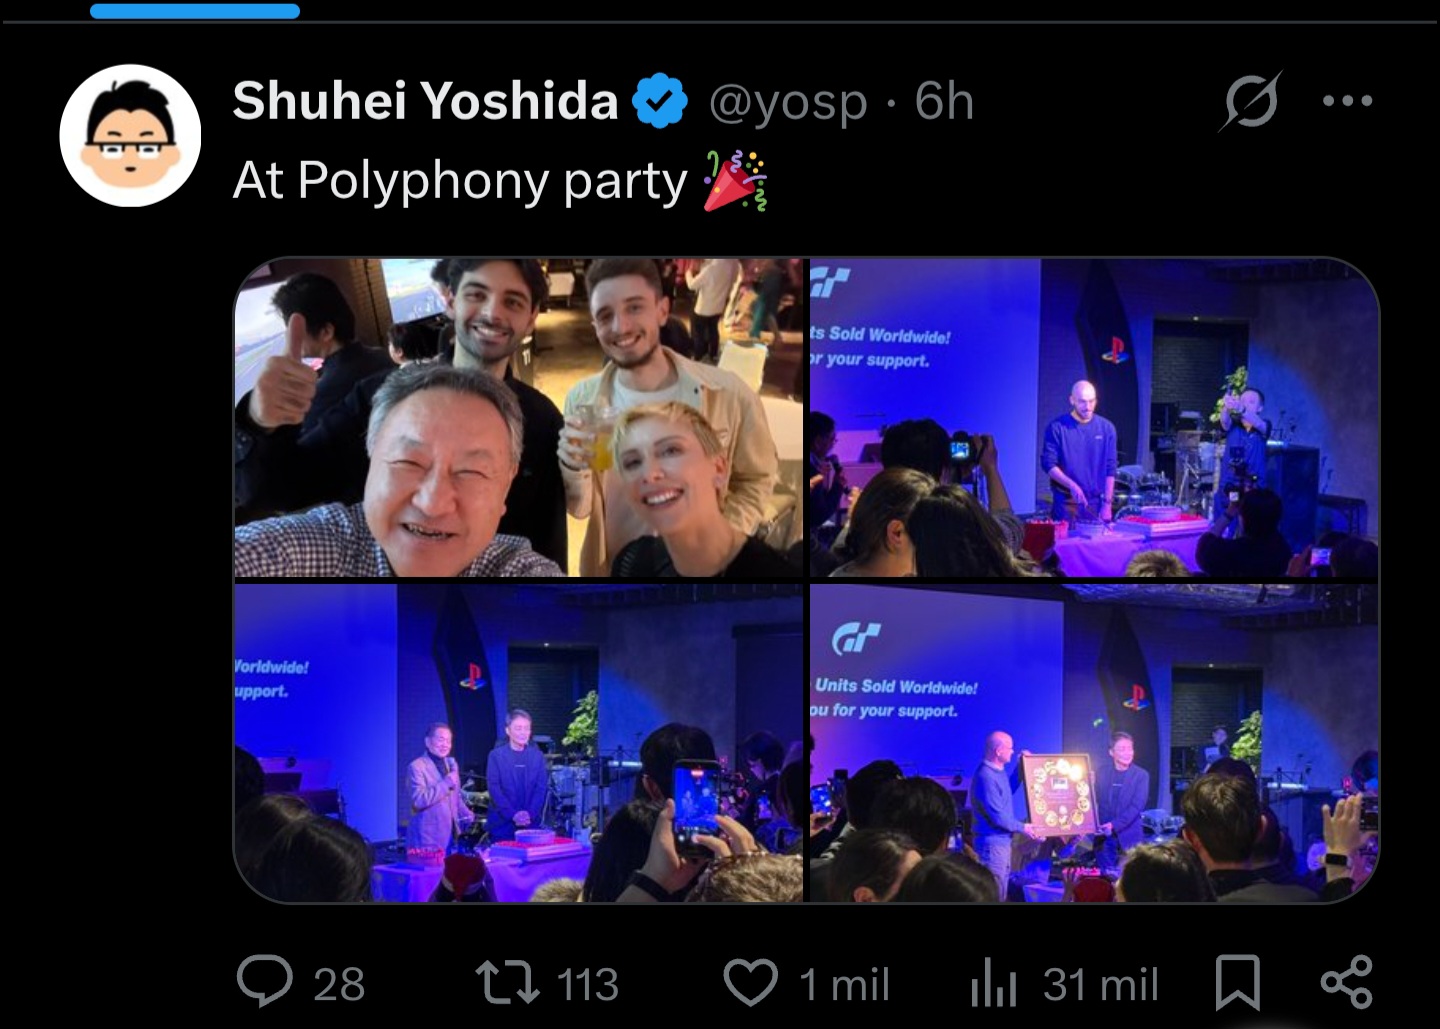The image size is (1440, 1029).
Task: Bookmark this Polyphony party tweet
Action: [1237, 982]
